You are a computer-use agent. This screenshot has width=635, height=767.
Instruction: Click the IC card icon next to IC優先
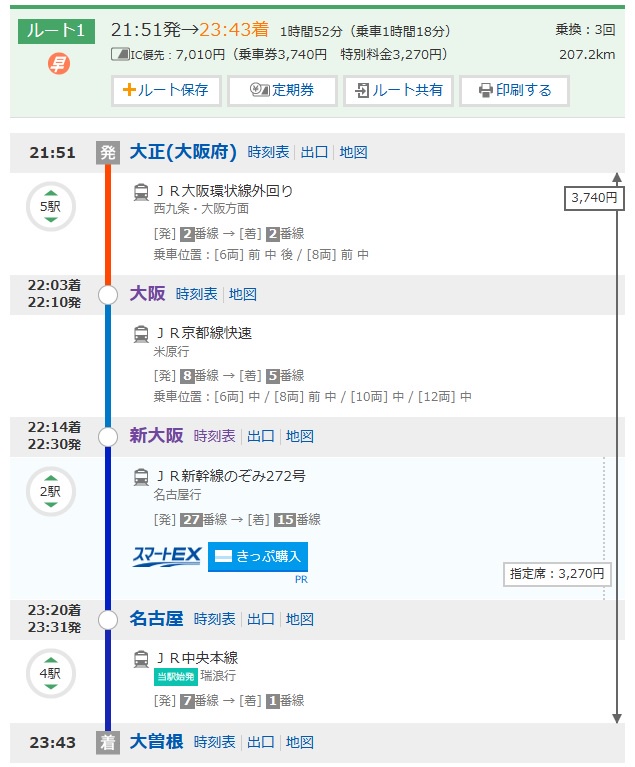click(120, 54)
